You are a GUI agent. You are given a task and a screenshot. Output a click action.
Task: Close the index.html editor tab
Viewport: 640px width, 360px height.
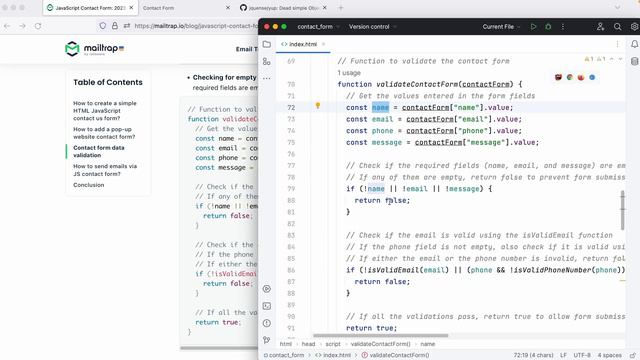point(323,44)
